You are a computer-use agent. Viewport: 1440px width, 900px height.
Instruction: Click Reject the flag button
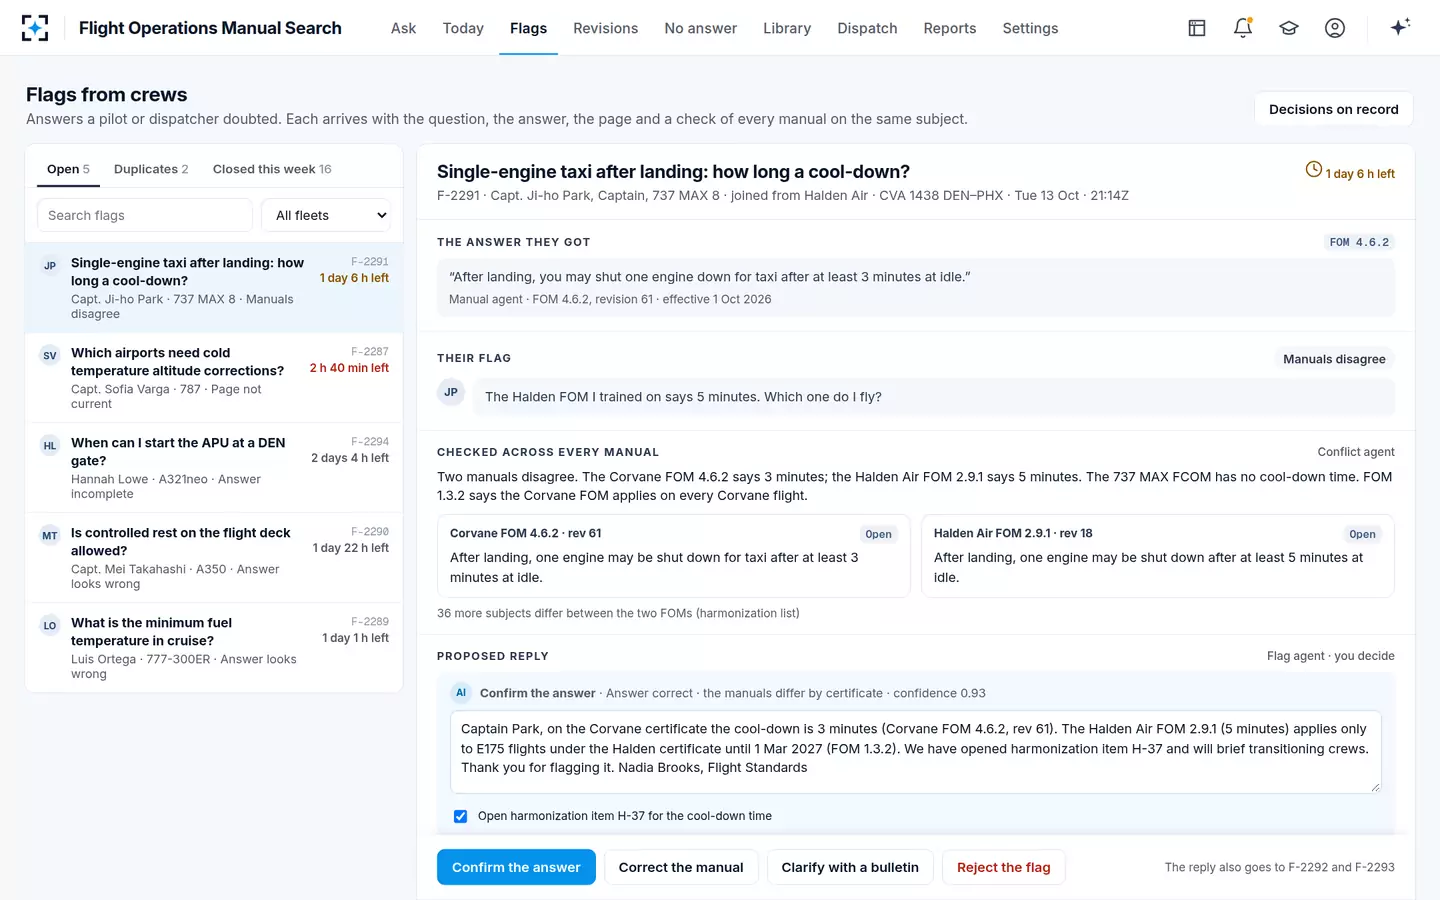click(1003, 867)
